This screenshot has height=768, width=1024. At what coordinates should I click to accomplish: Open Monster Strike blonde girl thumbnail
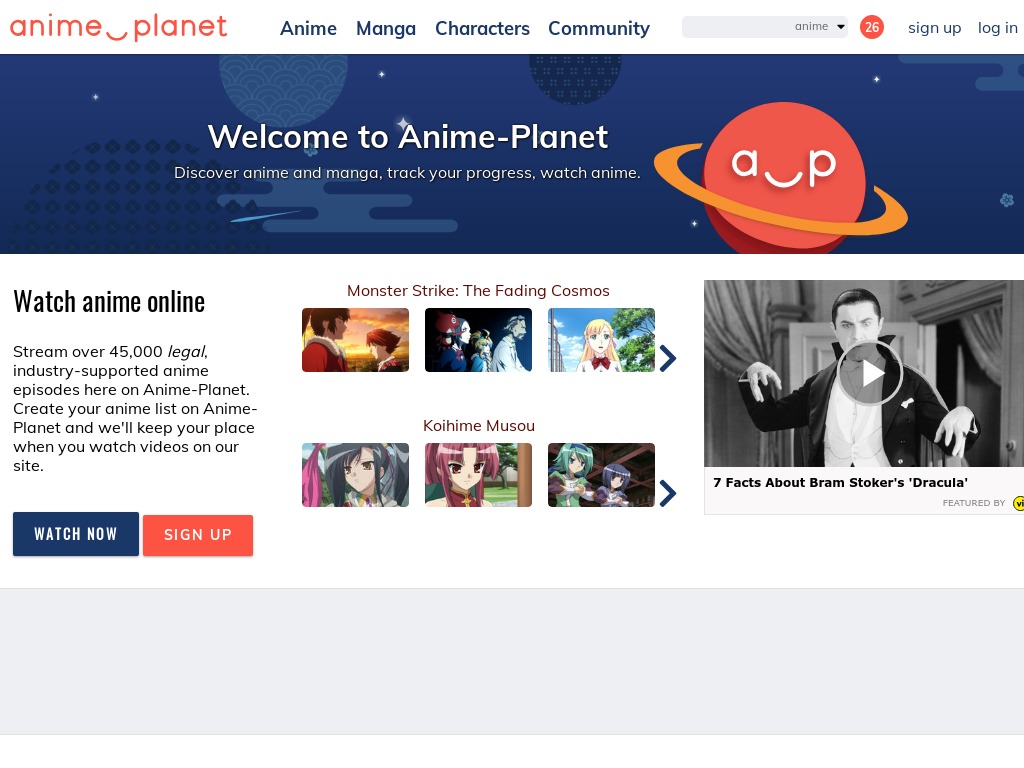[601, 340]
